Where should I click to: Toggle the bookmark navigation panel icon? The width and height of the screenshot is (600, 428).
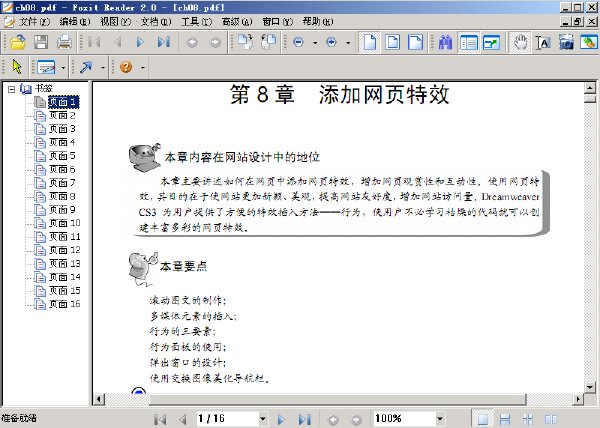(x=469, y=42)
